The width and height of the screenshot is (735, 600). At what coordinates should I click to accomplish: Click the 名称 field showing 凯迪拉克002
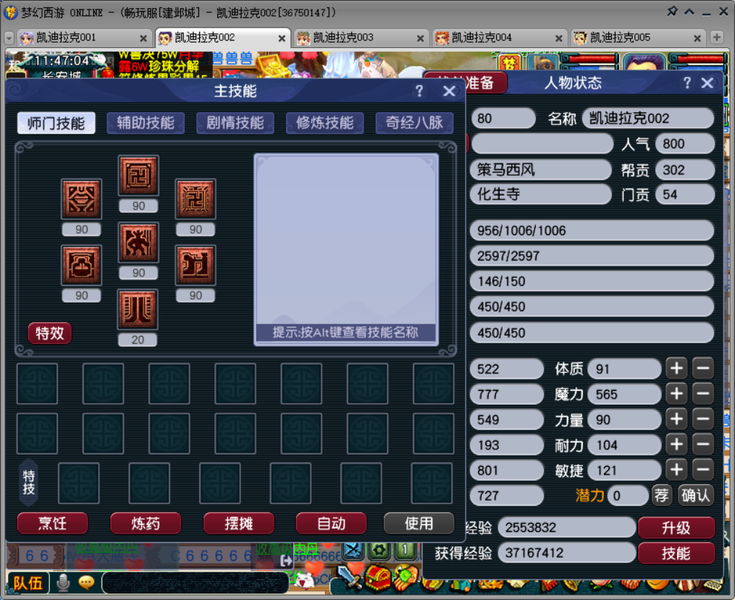648,118
